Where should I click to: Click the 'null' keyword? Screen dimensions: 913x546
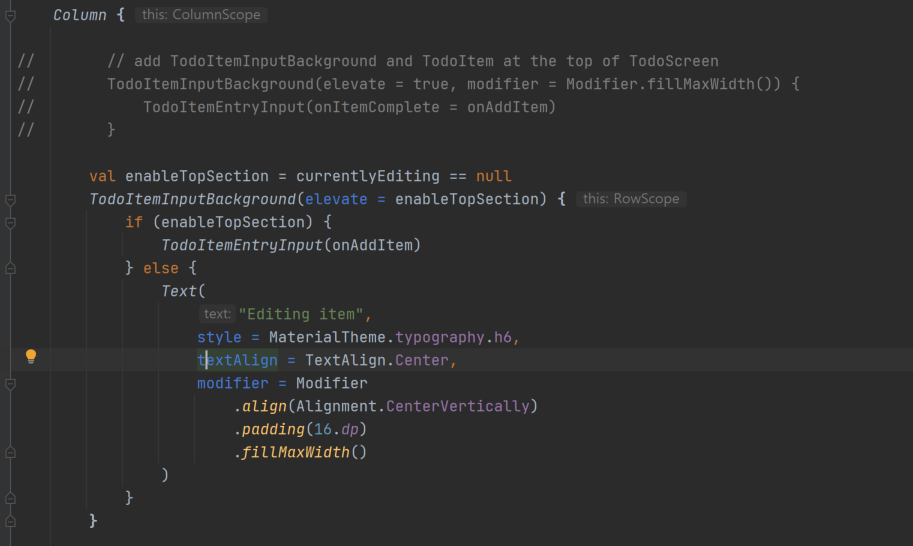pos(493,176)
